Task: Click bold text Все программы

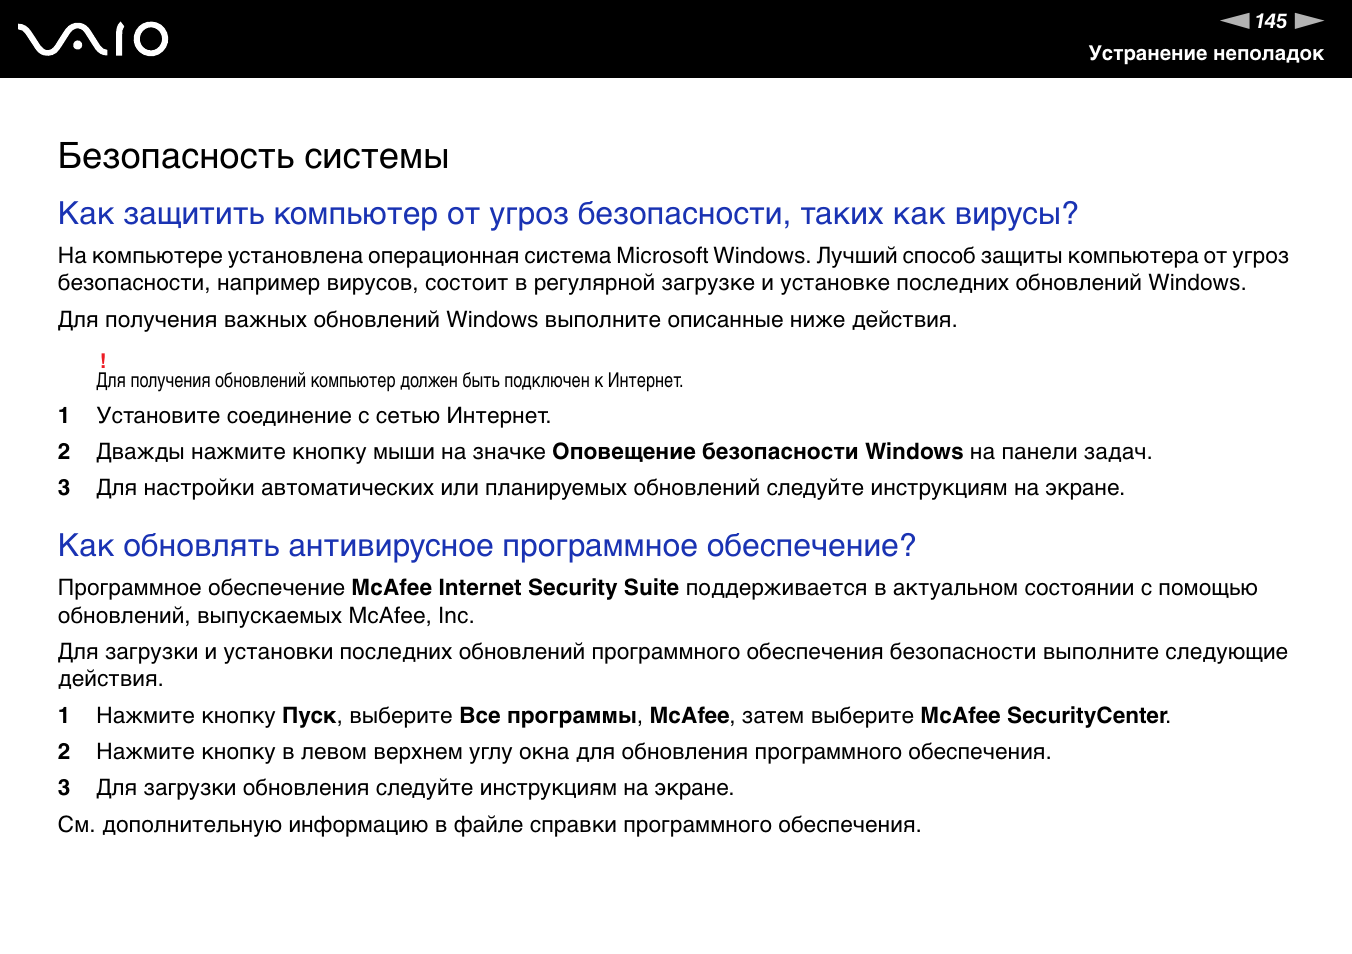Action: click(x=547, y=716)
